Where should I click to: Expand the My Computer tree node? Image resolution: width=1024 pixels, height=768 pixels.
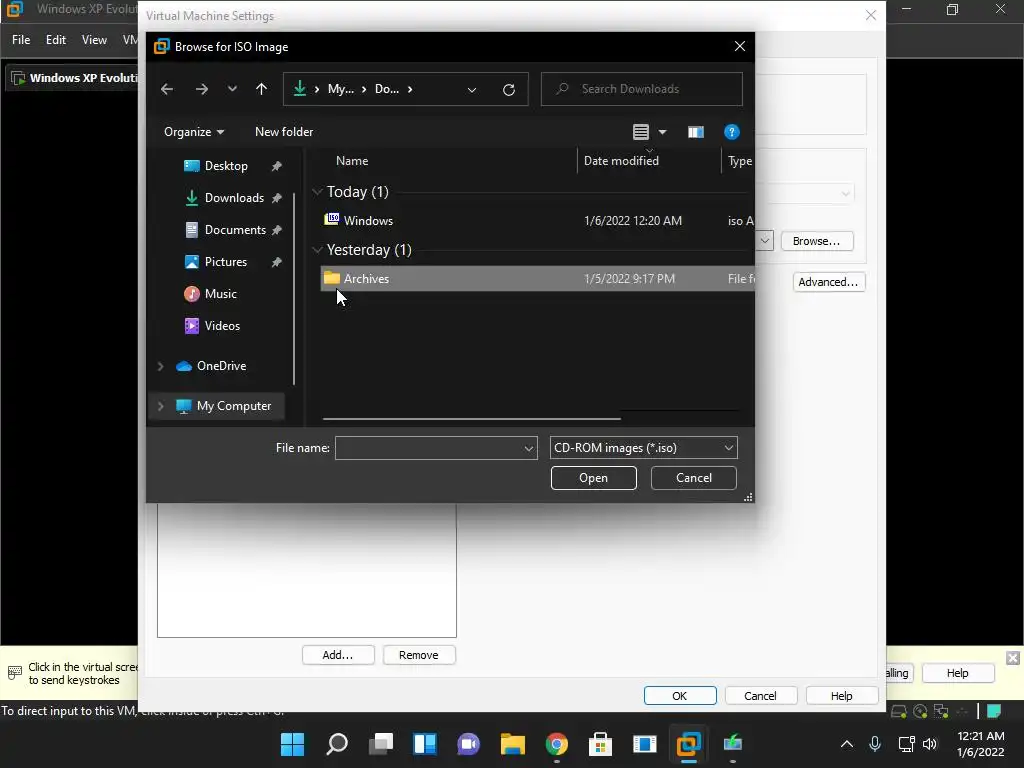click(x=161, y=406)
